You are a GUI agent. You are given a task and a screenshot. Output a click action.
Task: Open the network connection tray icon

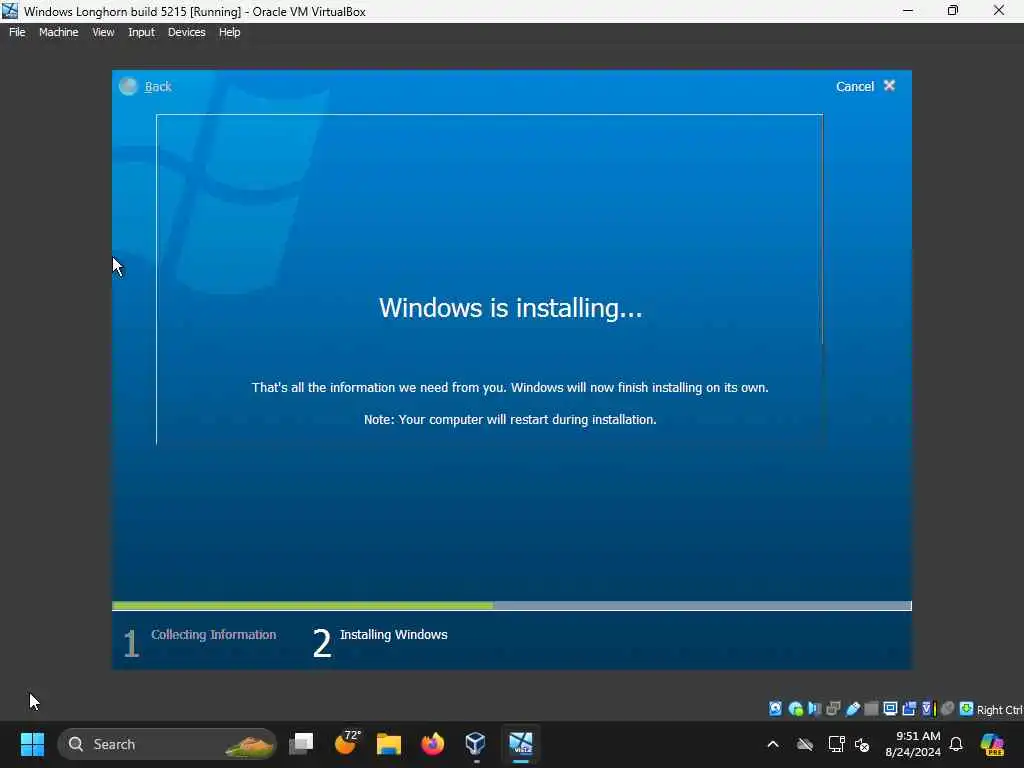836,744
